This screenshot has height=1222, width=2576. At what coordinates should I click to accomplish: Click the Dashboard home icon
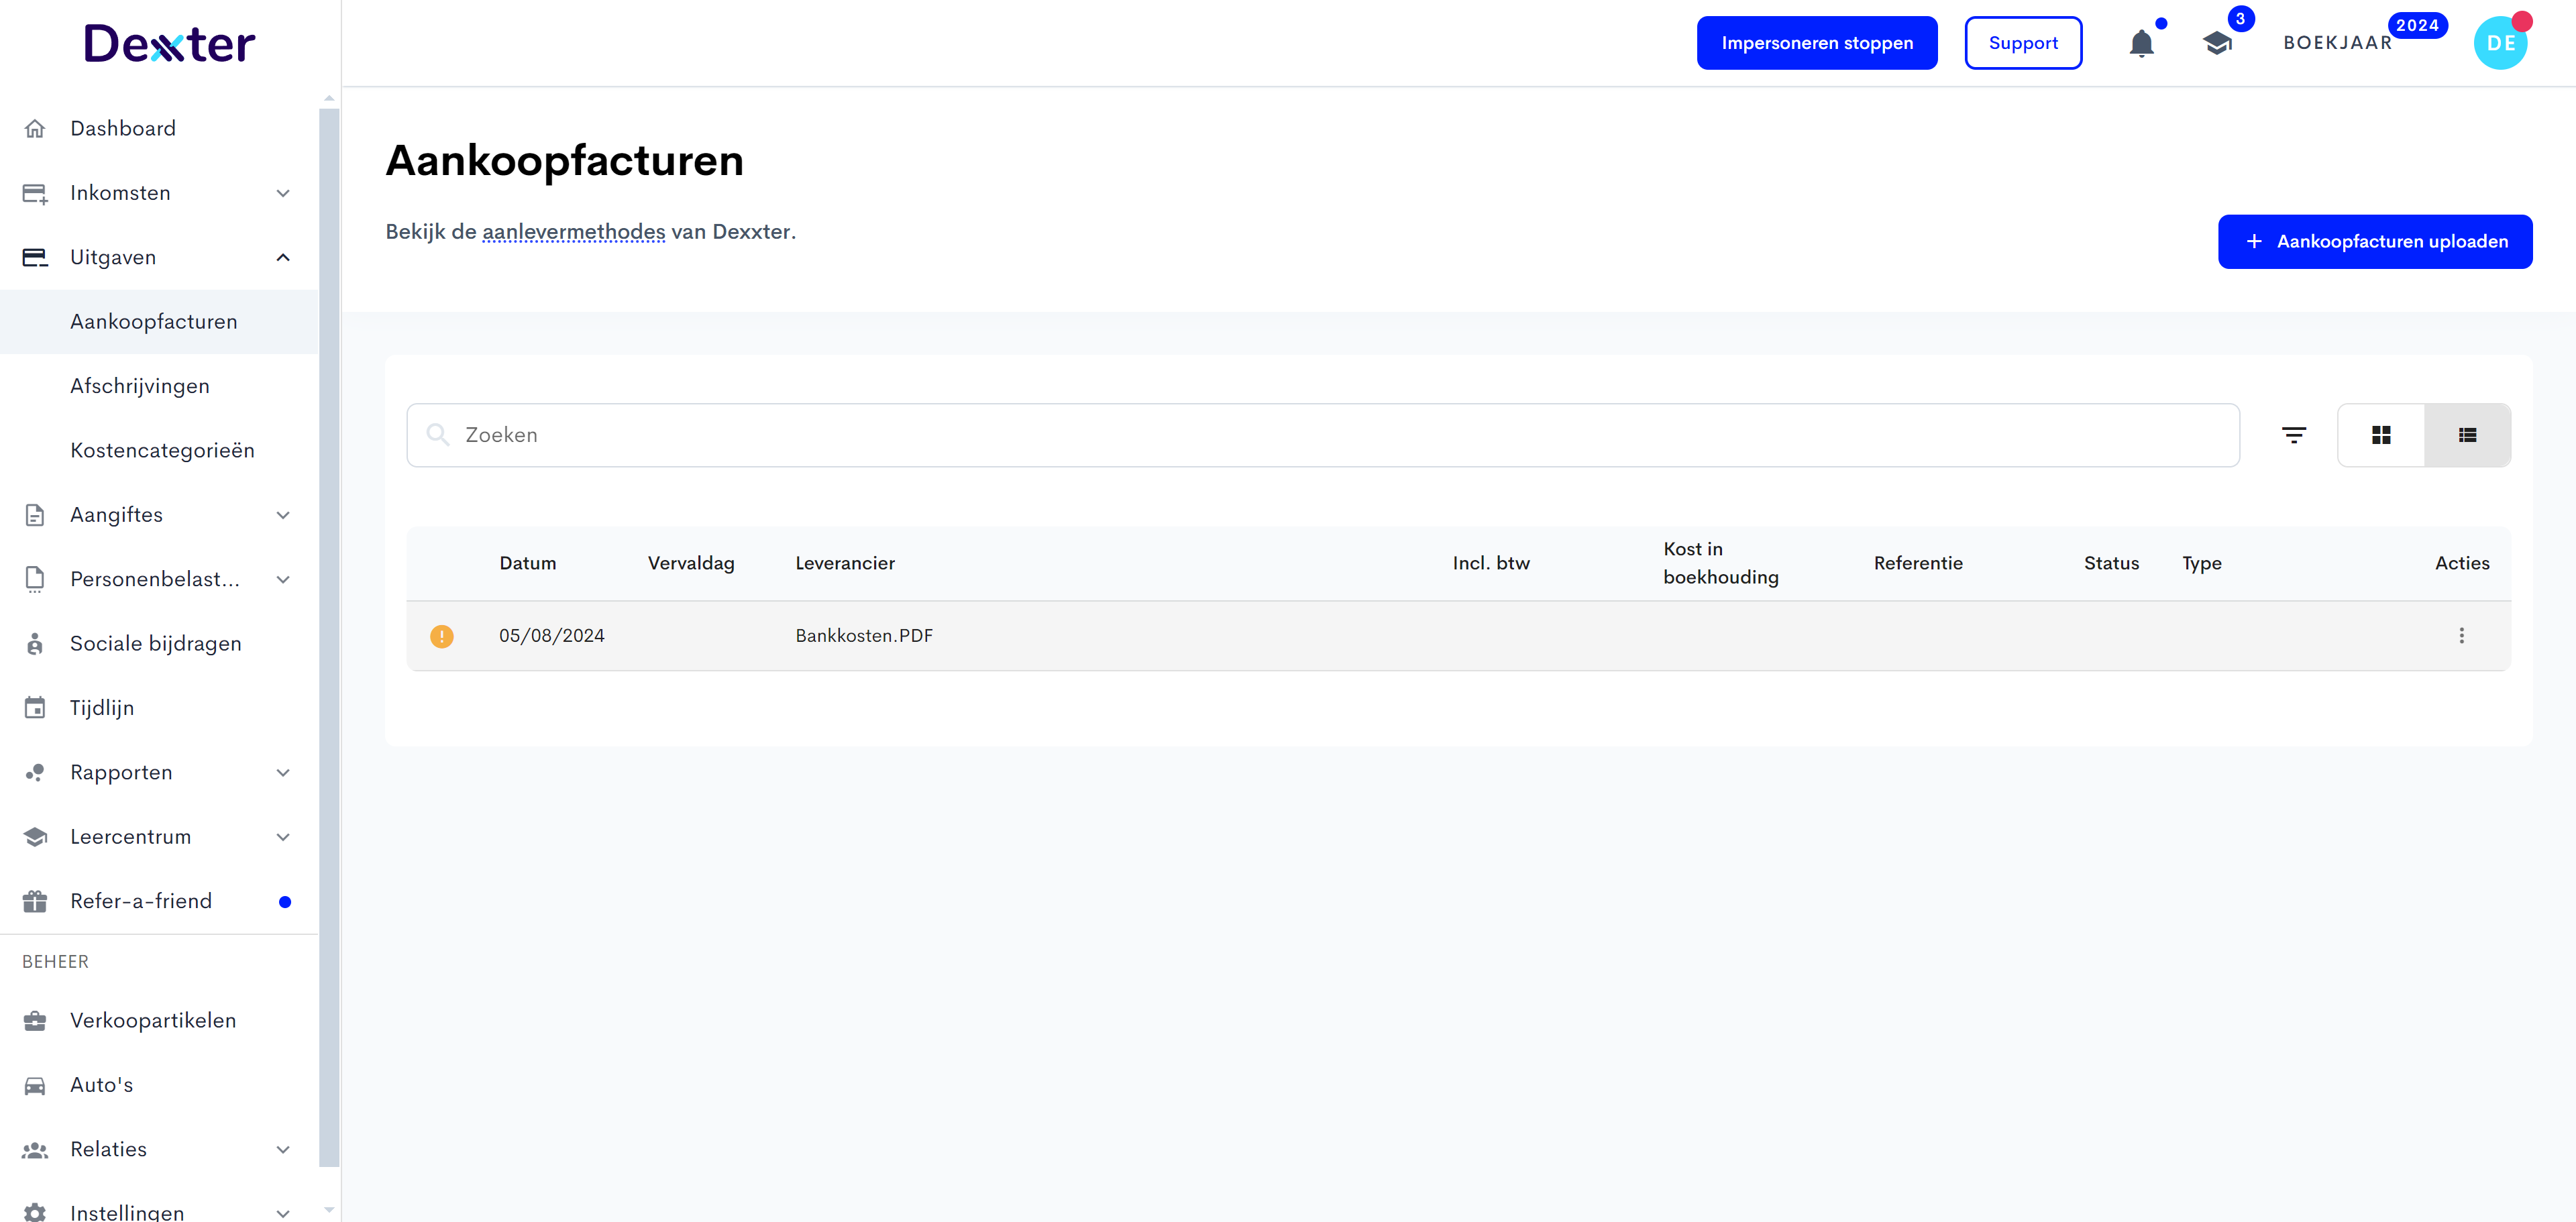tap(35, 129)
